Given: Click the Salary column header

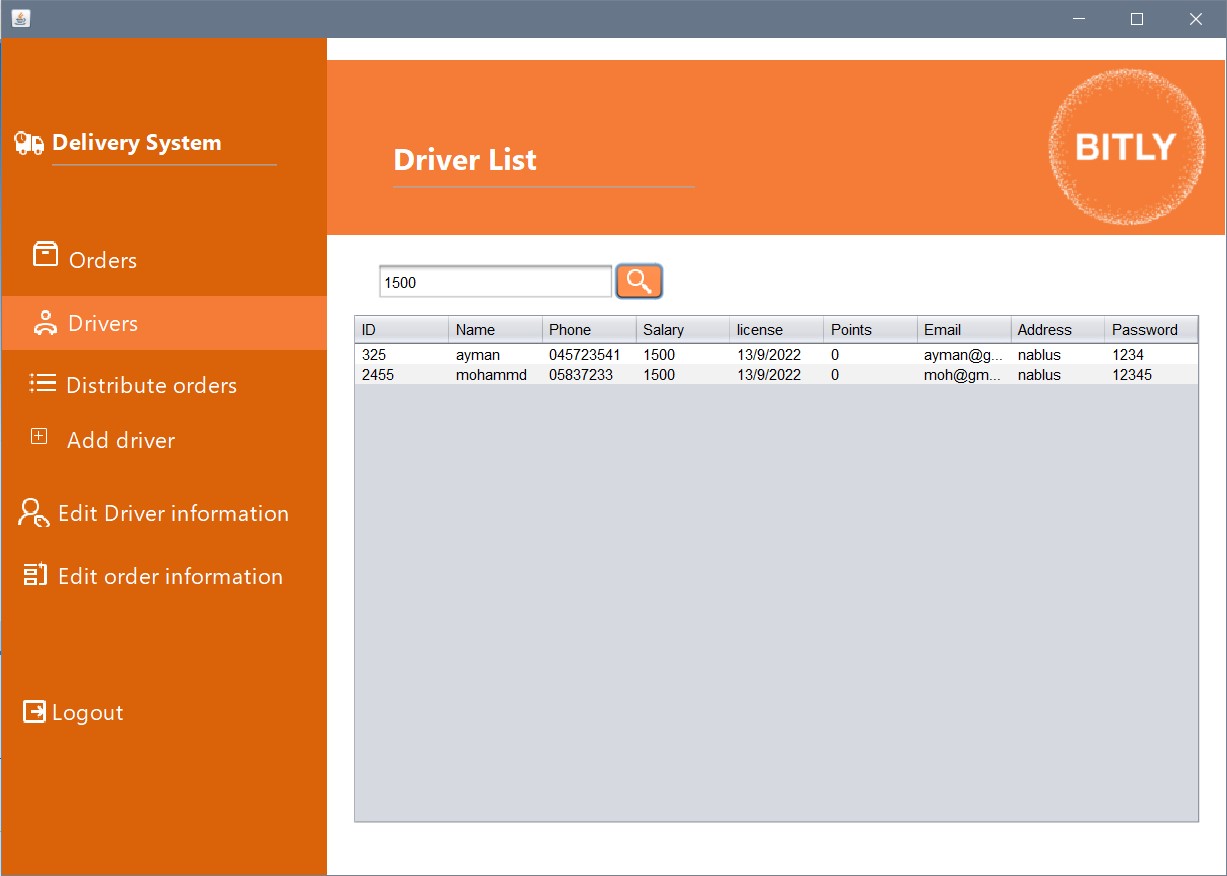Looking at the screenshot, I should point(684,330).
